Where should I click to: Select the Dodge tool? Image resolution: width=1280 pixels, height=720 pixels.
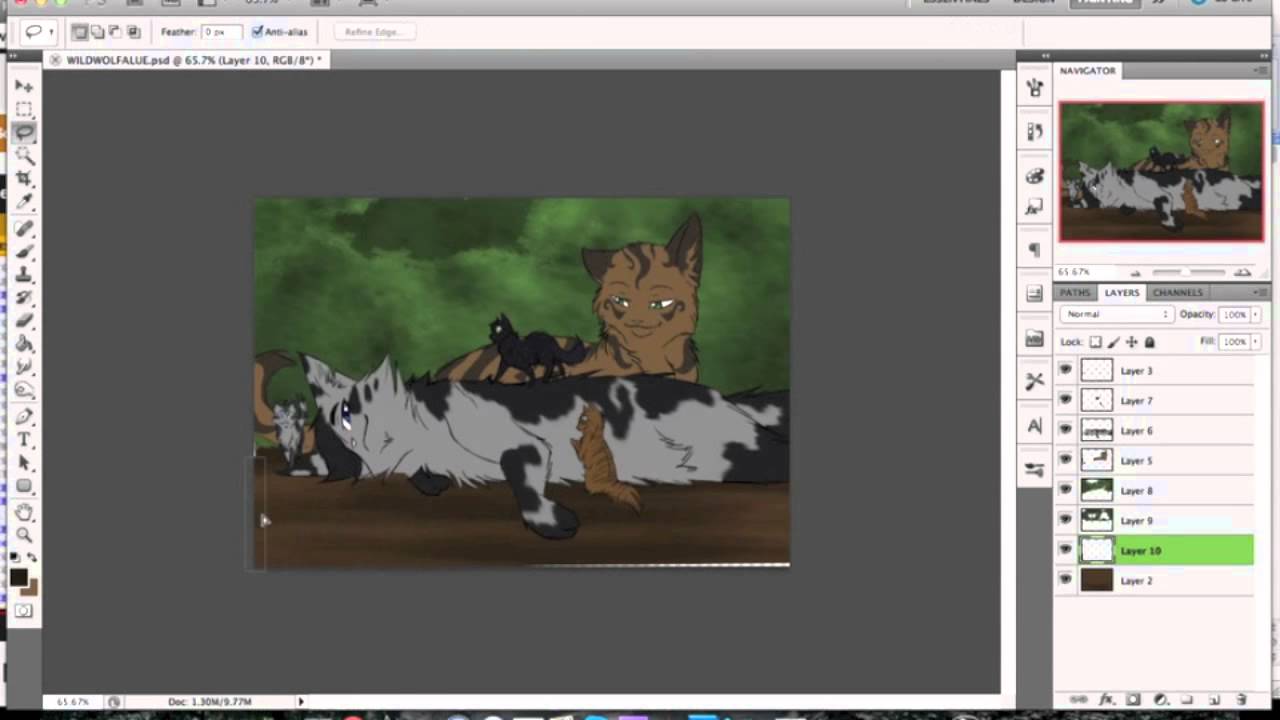[x=24, y=390]
